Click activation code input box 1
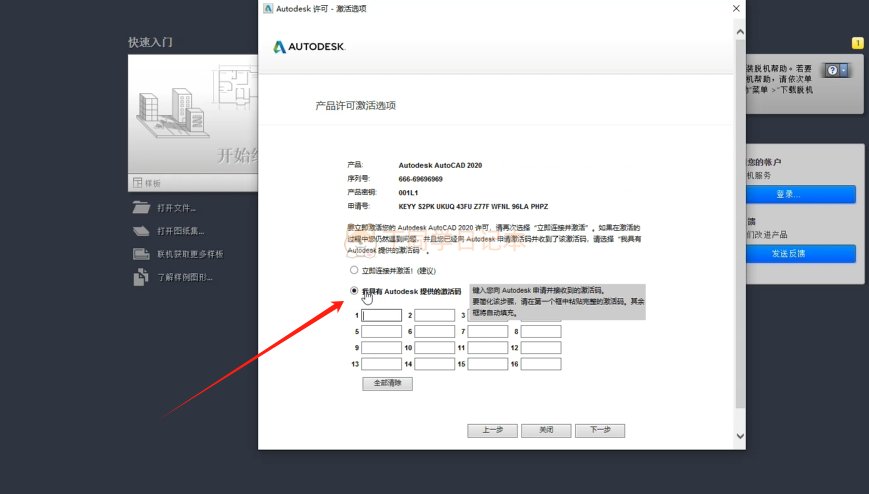This screenshot has width=869, height=494. (381, 315)
